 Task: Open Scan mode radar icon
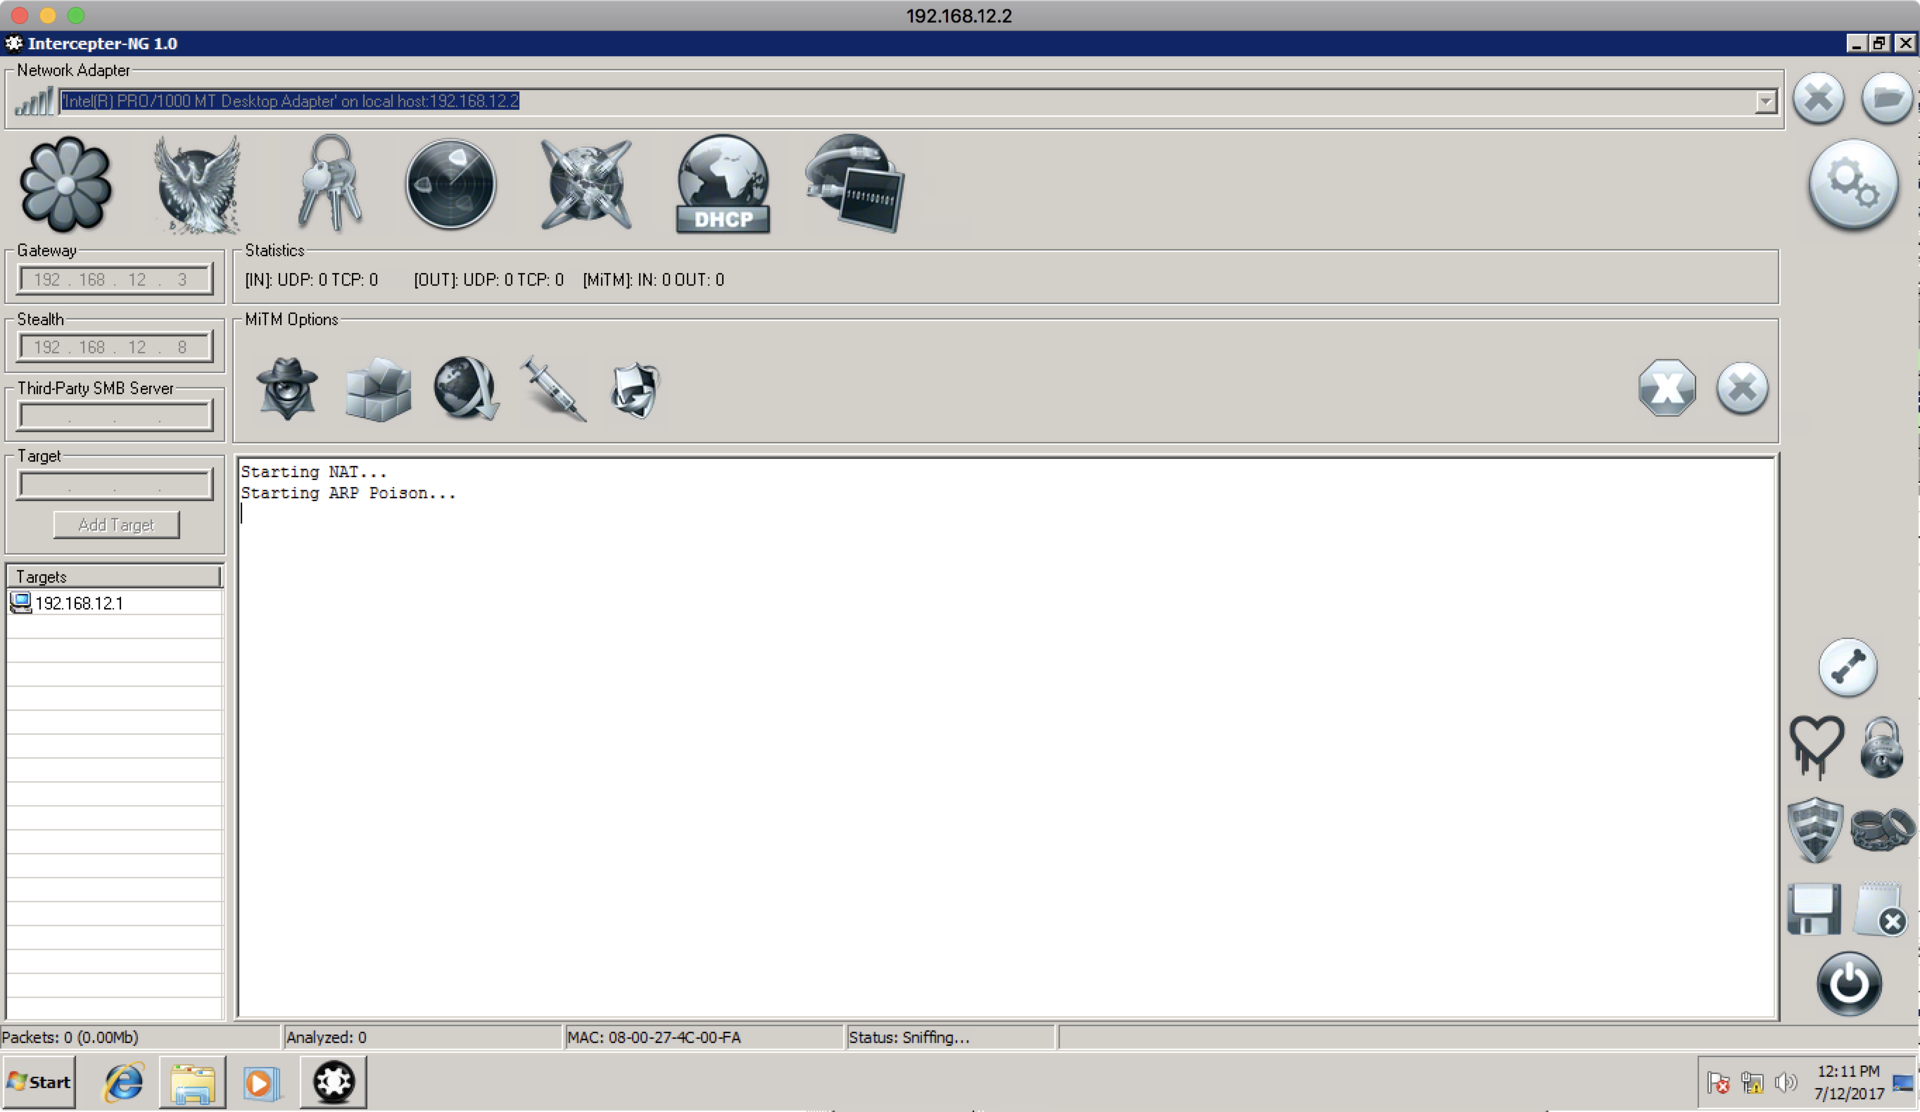[451, 185]
